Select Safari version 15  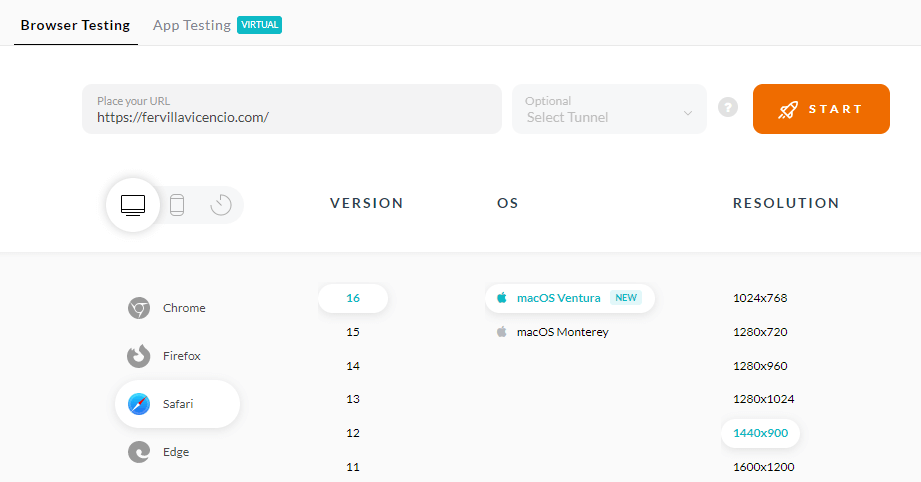[353, 332]
